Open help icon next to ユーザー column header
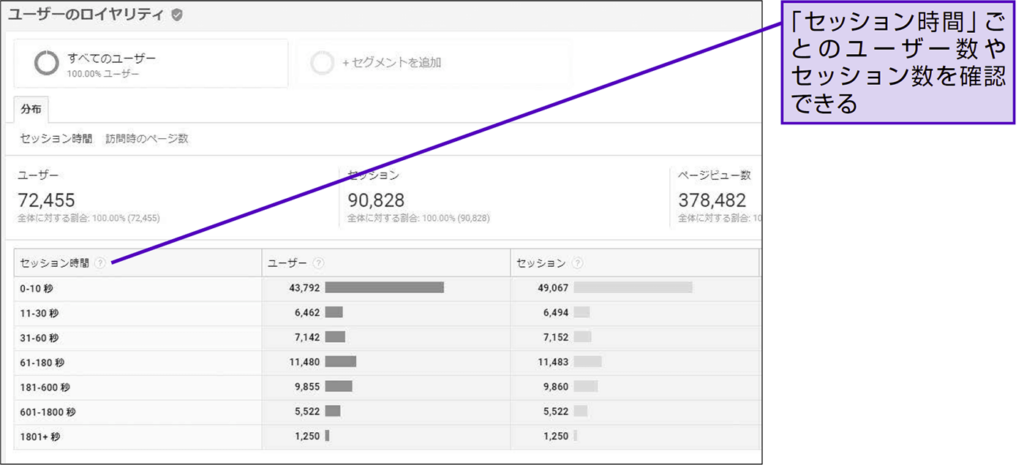The image size is (1024, 465). [318, 263]
